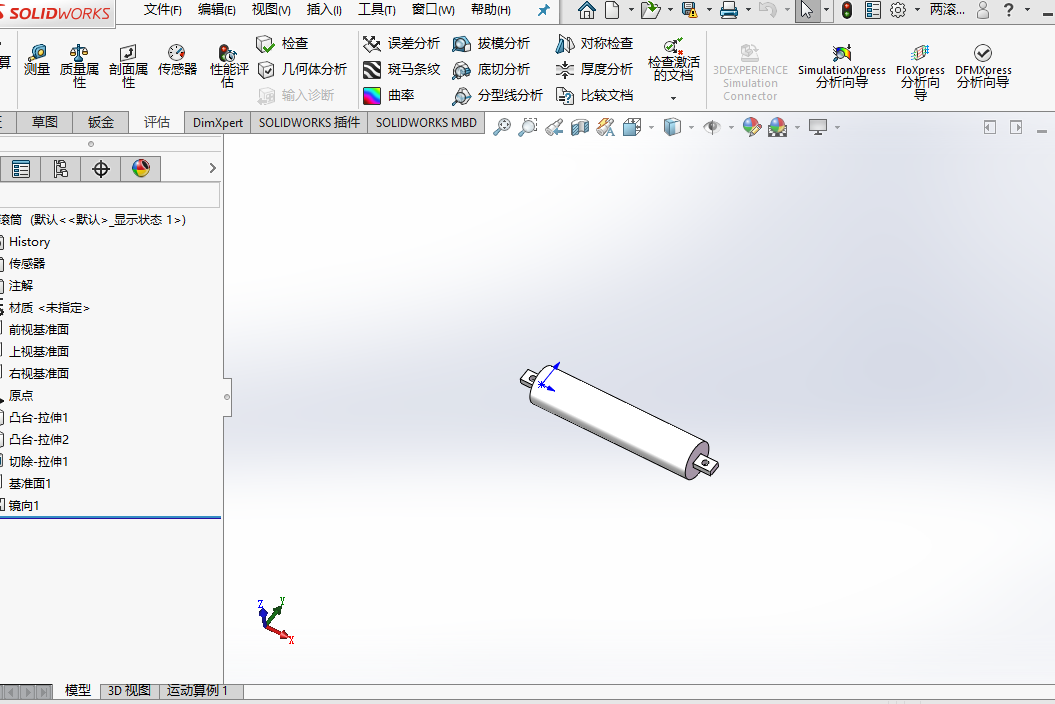Open Edit Appearance color ball icon
This screenshot has height=704, width=1055.
click(752, 127)
